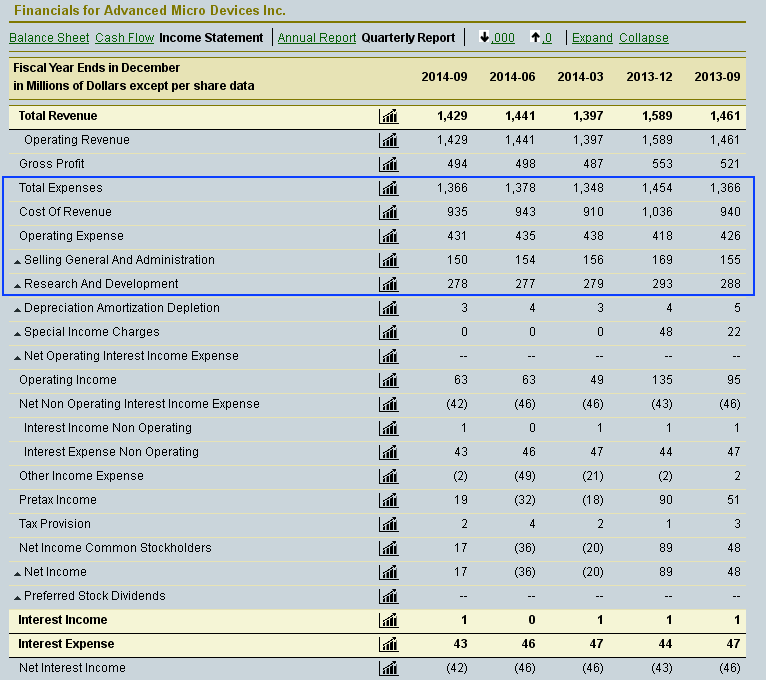The height and width of the screenshot is (680, 766).
Task: Open chart icon for Total Expenses row
Action: [389, 188]
